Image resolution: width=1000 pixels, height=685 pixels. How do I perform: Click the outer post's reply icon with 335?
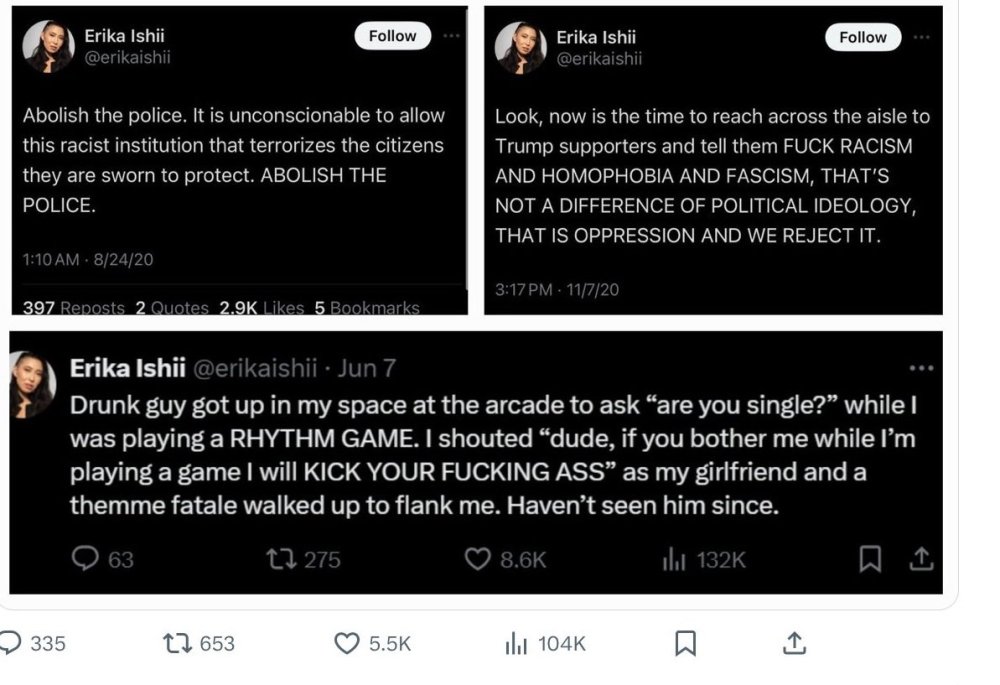coord(10,644)
